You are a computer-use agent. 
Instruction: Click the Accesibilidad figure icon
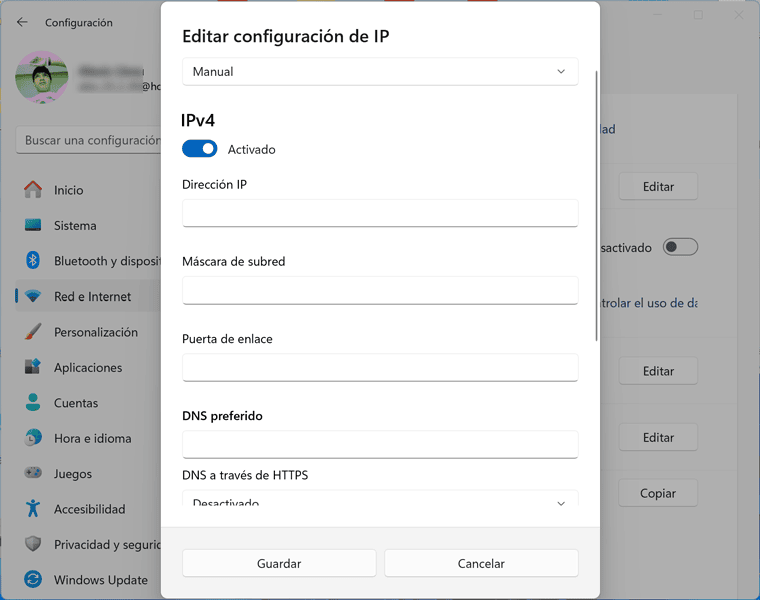pos(33,508)
